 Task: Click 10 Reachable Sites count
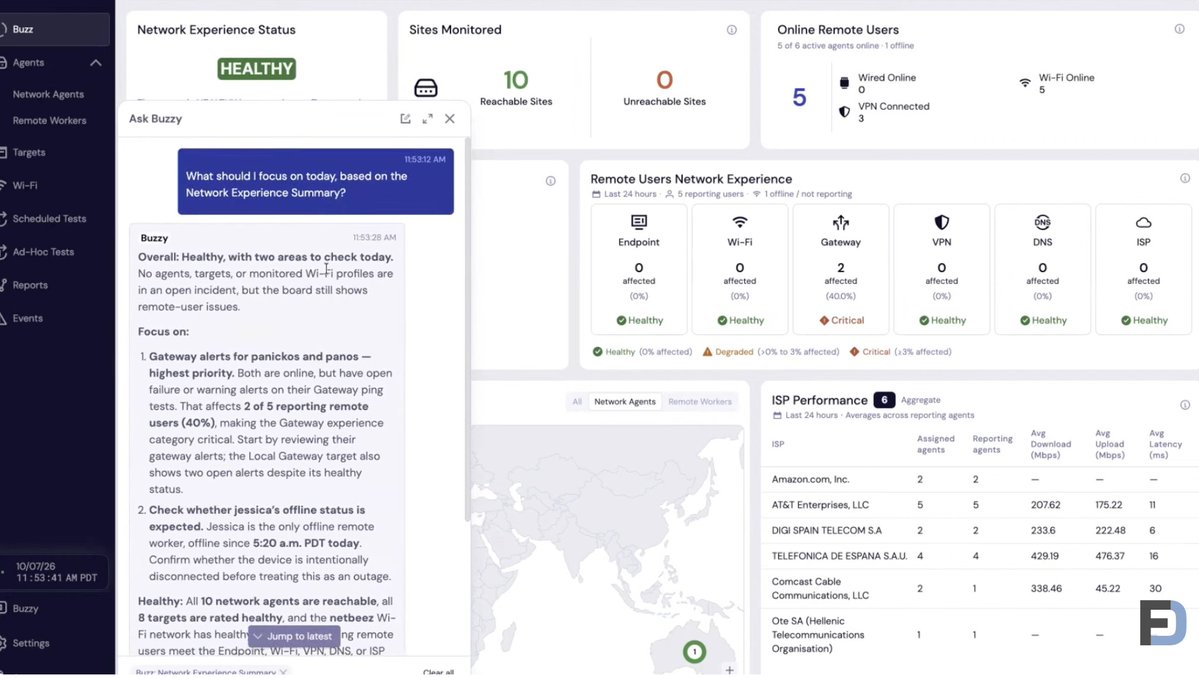pos(516,79)
